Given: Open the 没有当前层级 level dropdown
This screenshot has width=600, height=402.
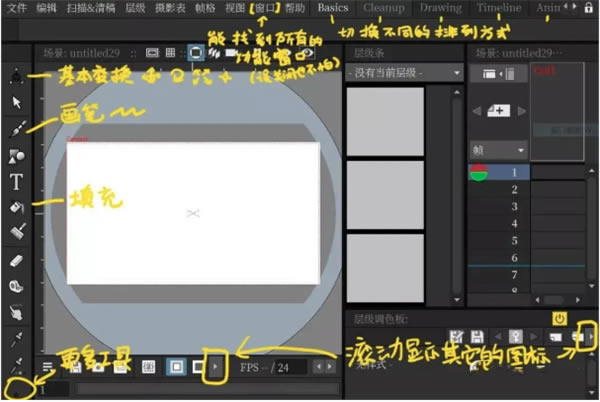Looking at the screenshot, I should 404,73.
